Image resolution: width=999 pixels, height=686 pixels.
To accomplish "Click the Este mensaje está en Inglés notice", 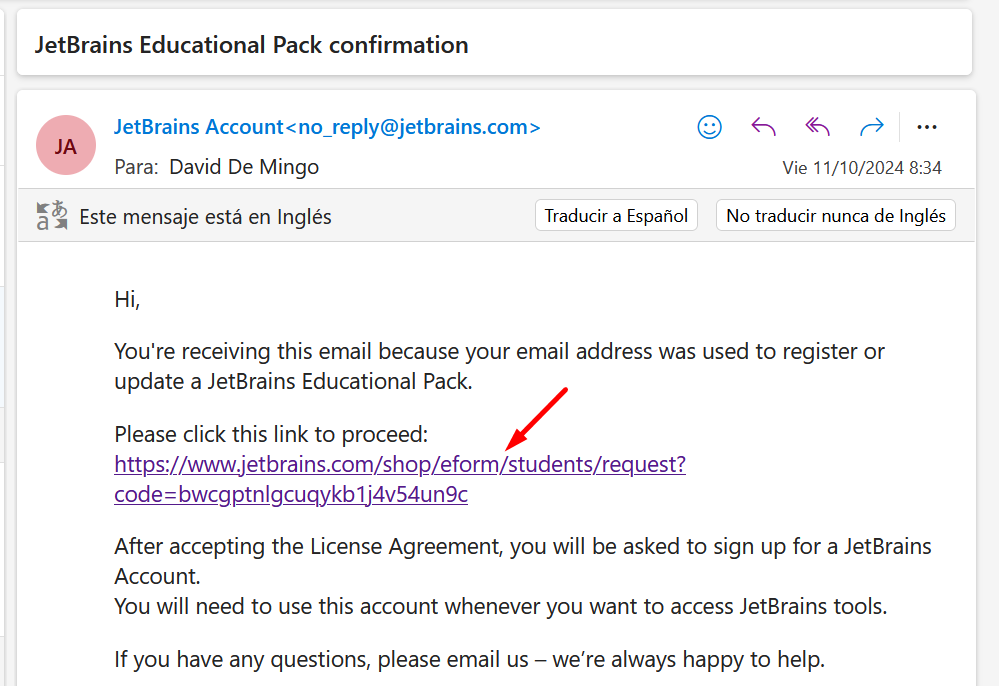I will 205,217.
